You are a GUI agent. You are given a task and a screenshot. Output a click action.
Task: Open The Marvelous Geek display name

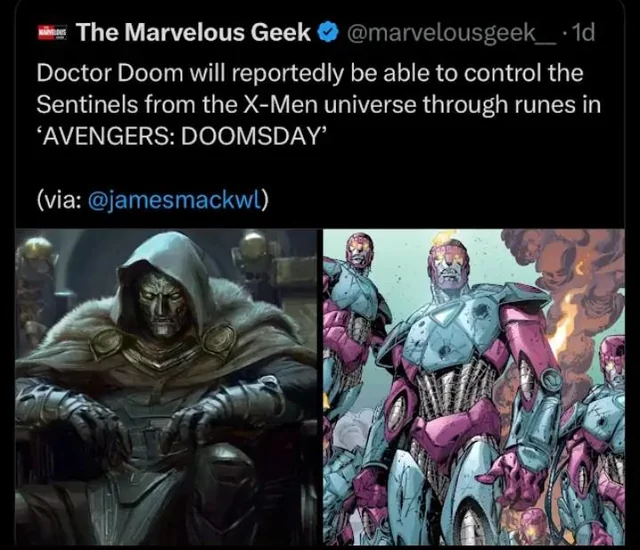click(194, 32)
